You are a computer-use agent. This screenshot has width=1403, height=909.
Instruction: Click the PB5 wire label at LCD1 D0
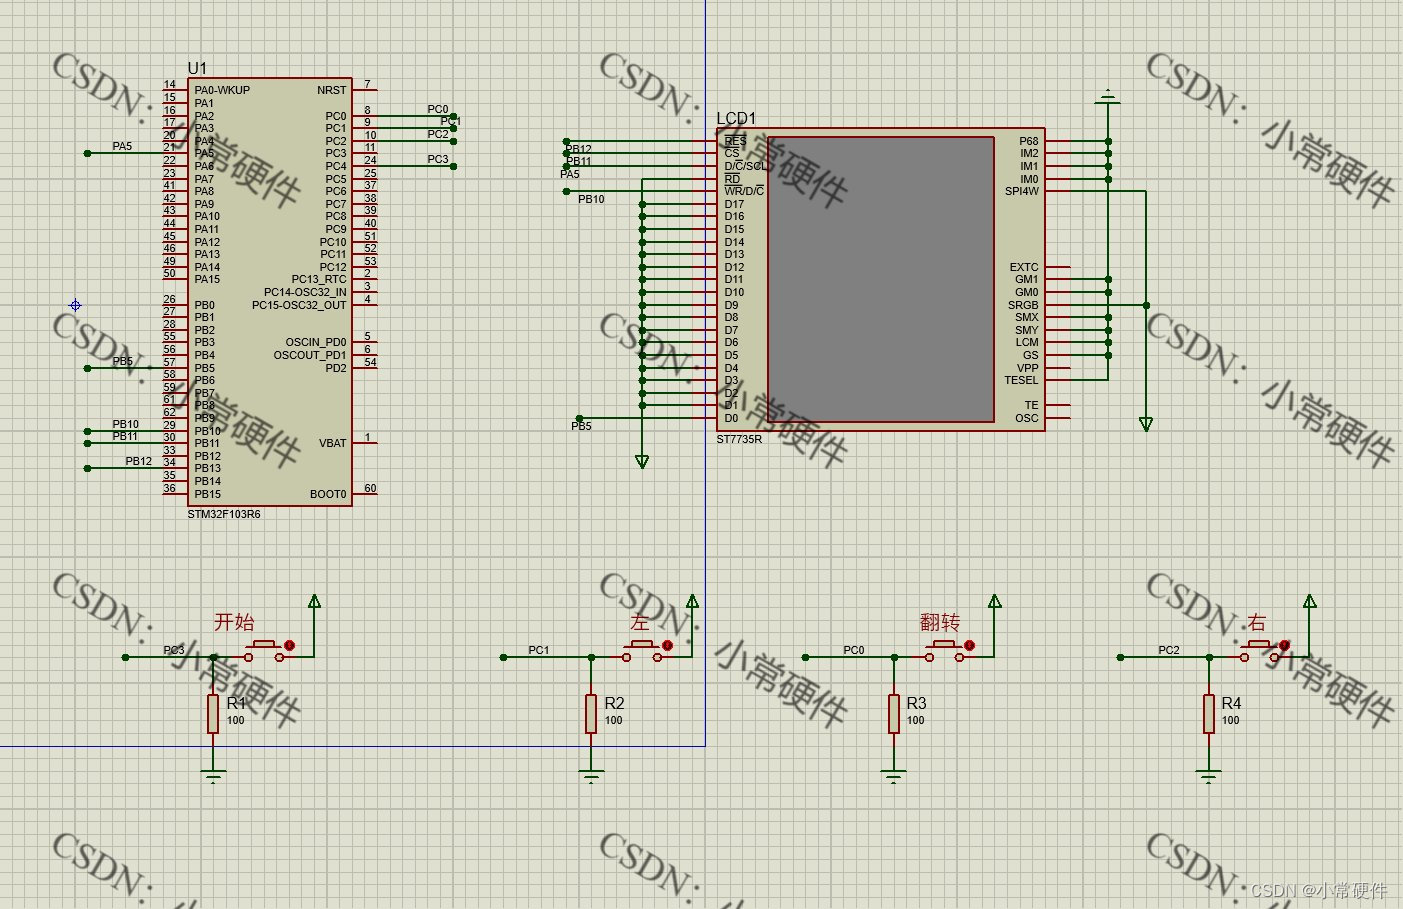click(x=581, y=426)
